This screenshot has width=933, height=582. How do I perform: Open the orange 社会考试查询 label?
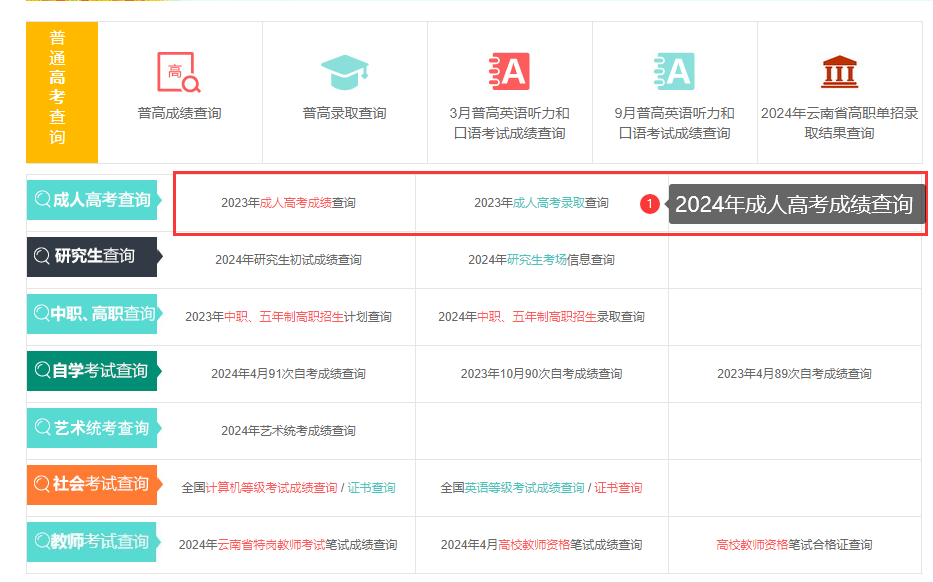click(x=93, y=484)
